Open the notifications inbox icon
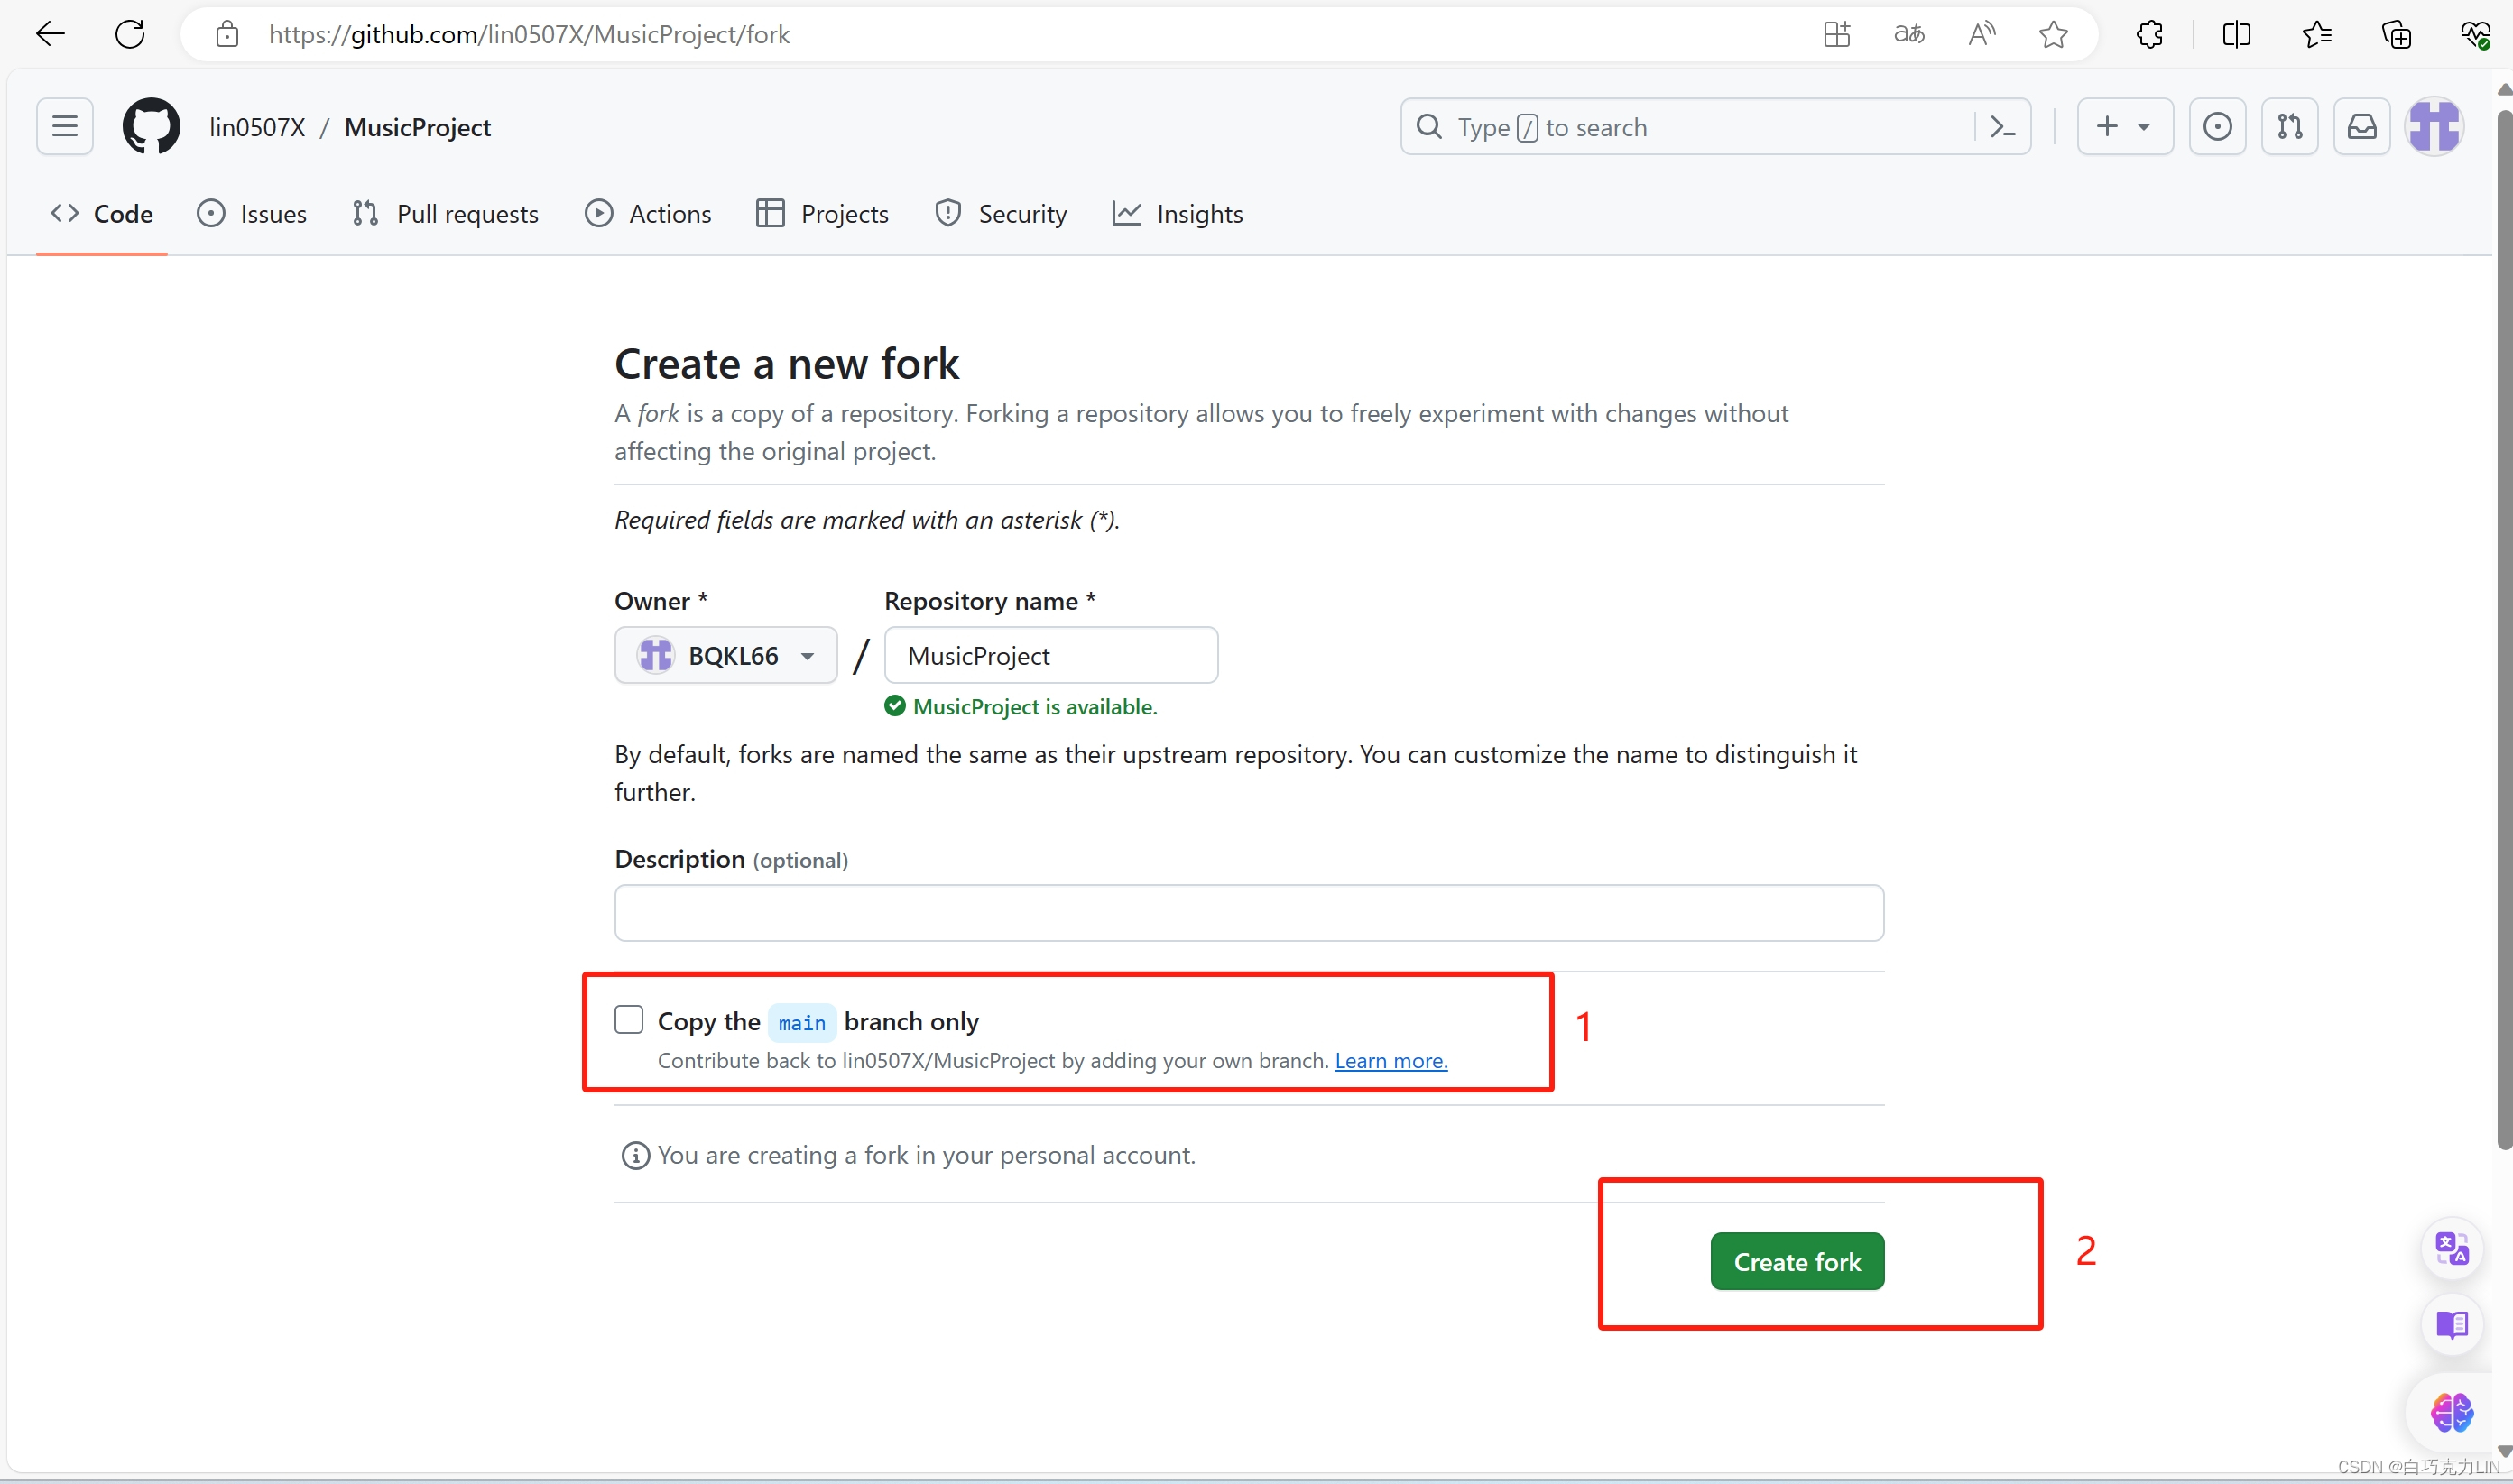This screenshot has height=1484, width=2513. point(2361,126)
